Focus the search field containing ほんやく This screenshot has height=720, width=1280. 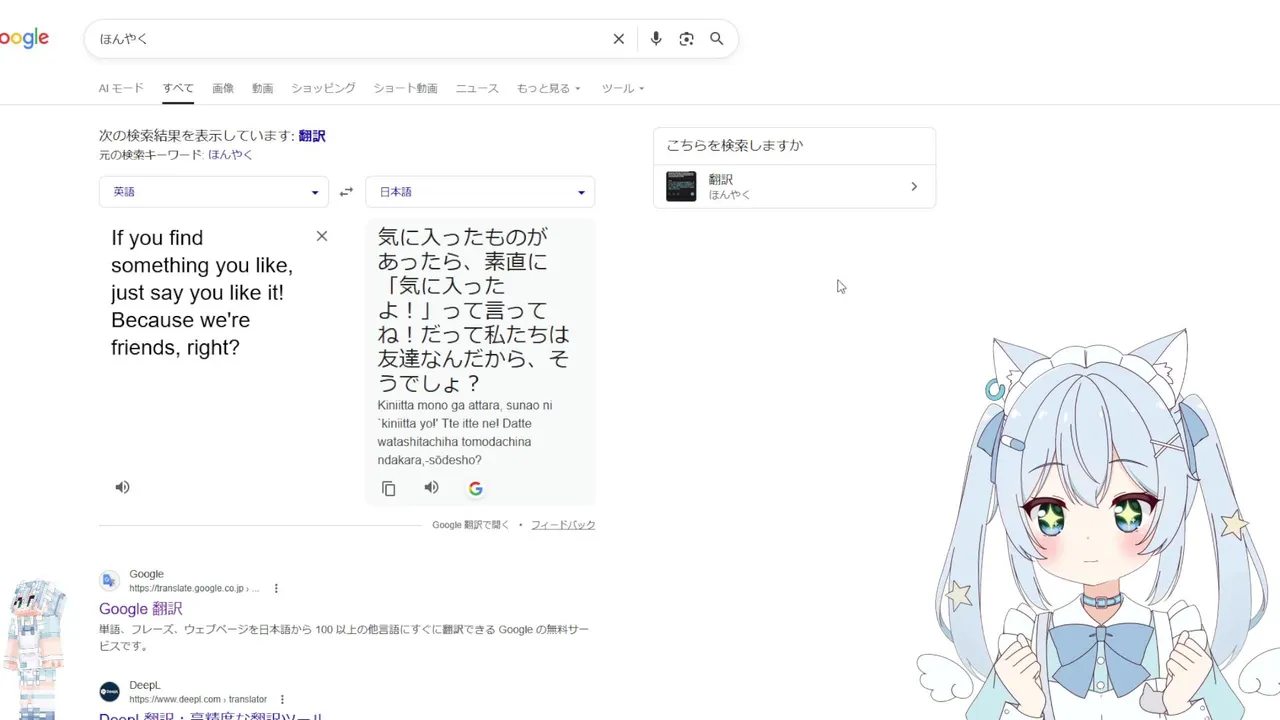(350, 39)
